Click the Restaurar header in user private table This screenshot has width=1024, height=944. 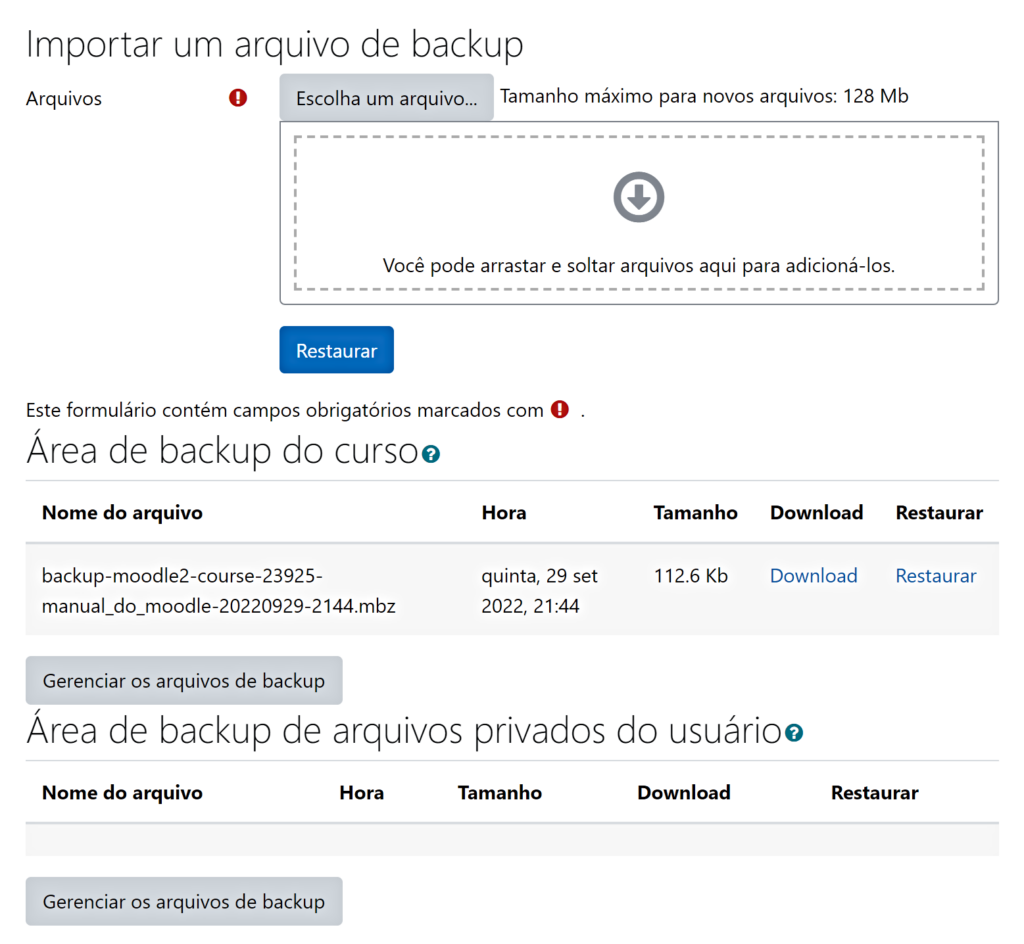pos(874,793)
